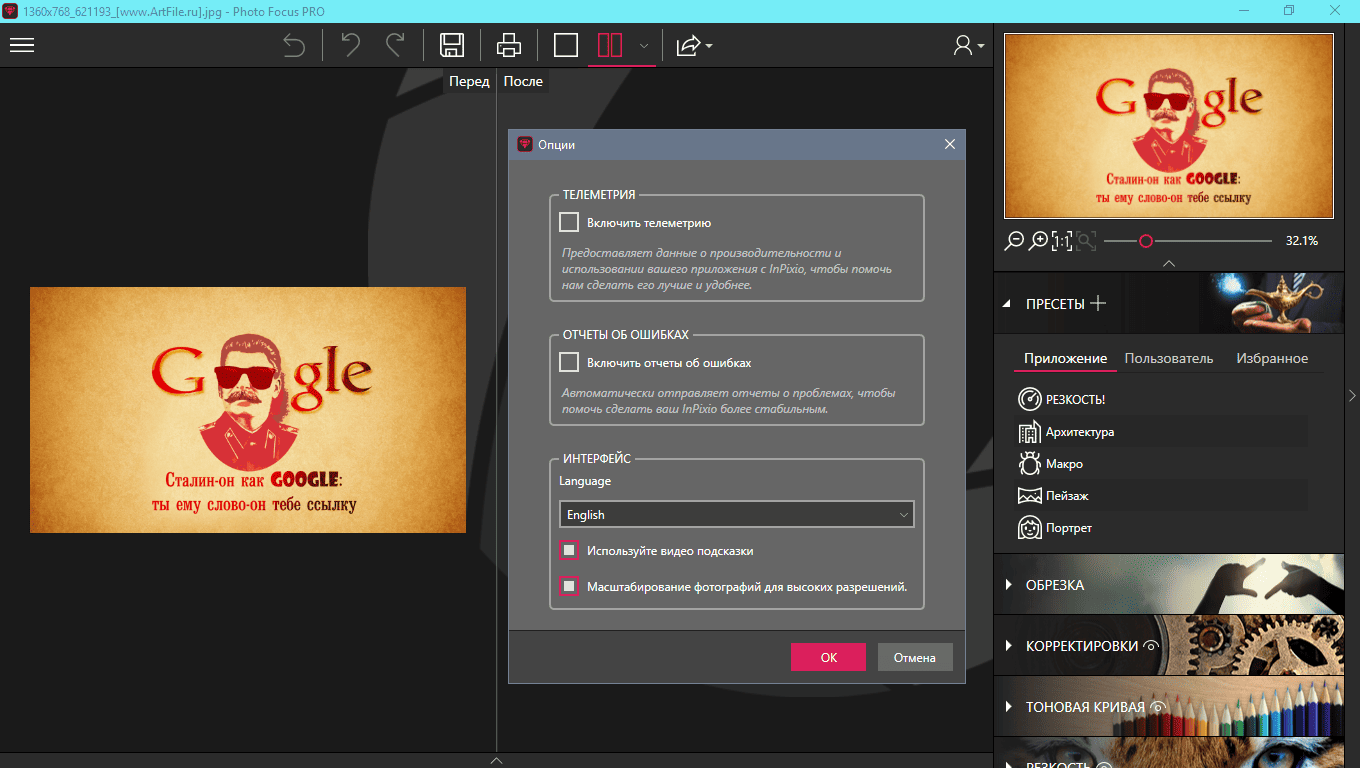Viewport: 1360px width, 768px height.
Task: Click the fit-to-screen zoom icon
Action: pos(1086,241)
